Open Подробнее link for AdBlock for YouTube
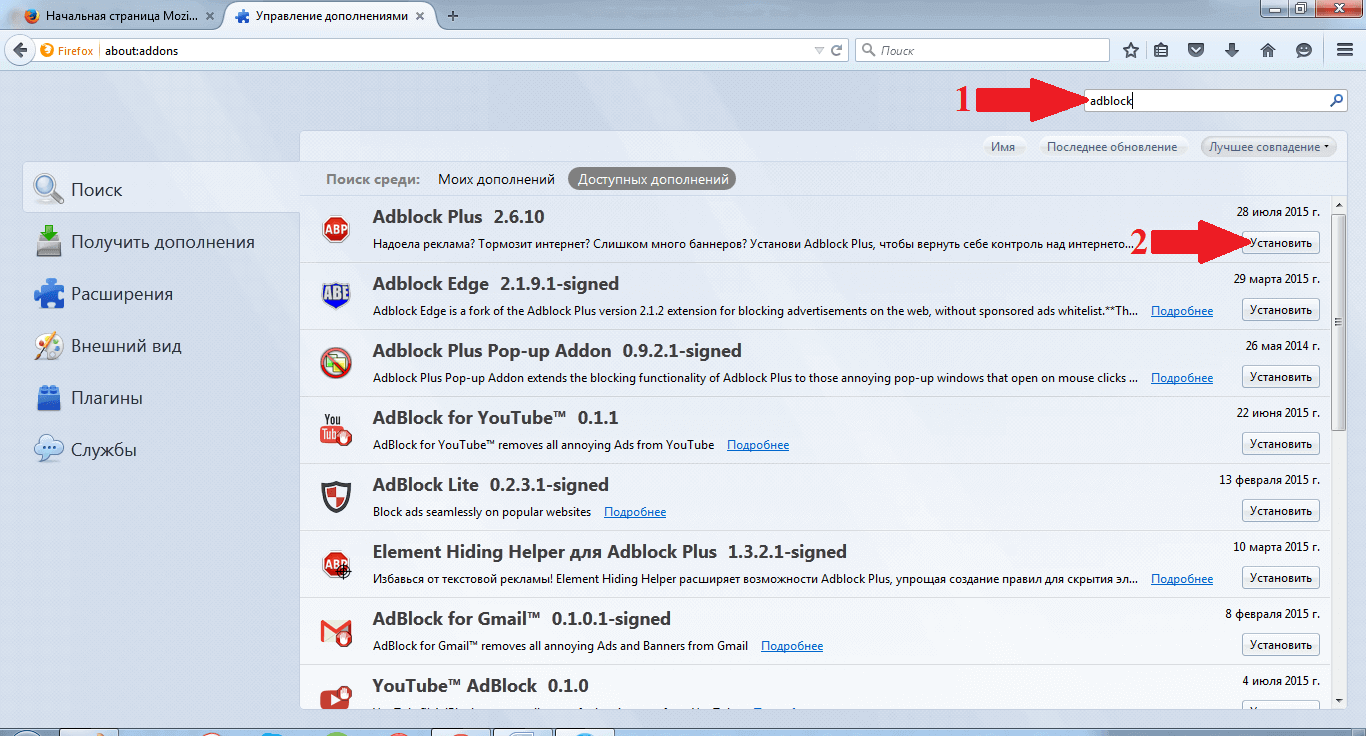The height and width of the screenshot is (736, 1366). [758, 445]
